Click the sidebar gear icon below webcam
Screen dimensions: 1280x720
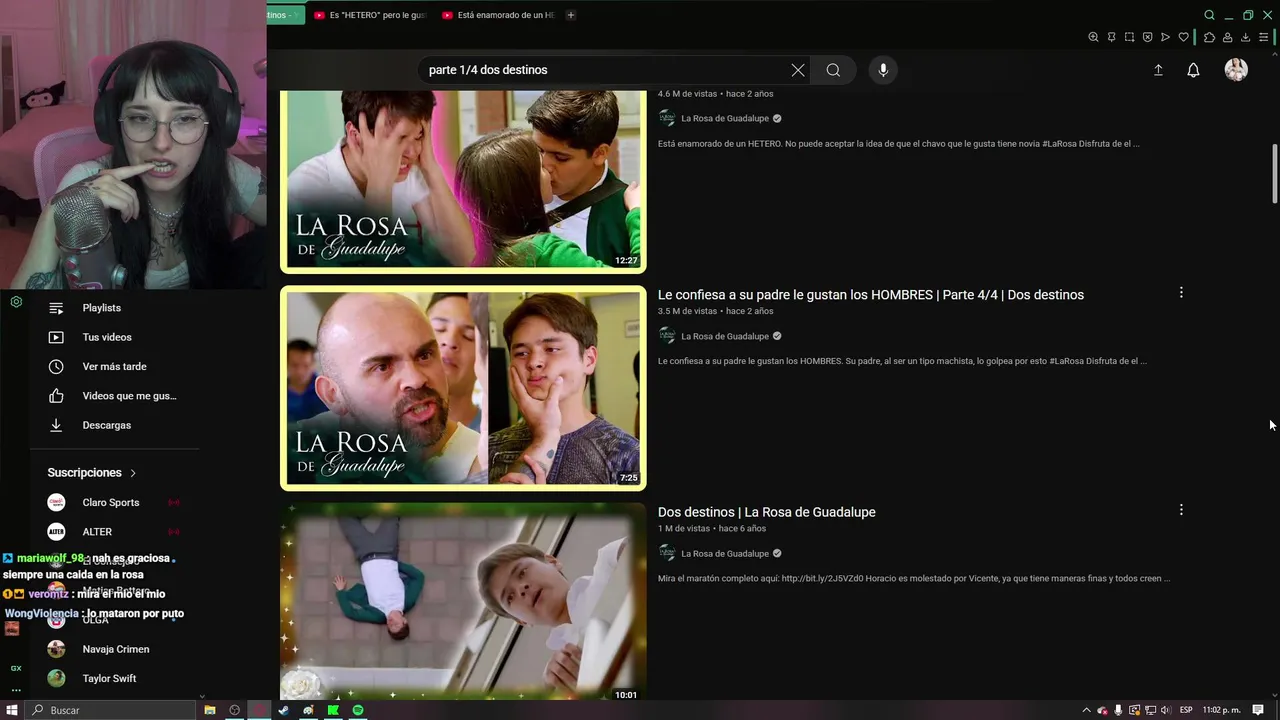16,302
